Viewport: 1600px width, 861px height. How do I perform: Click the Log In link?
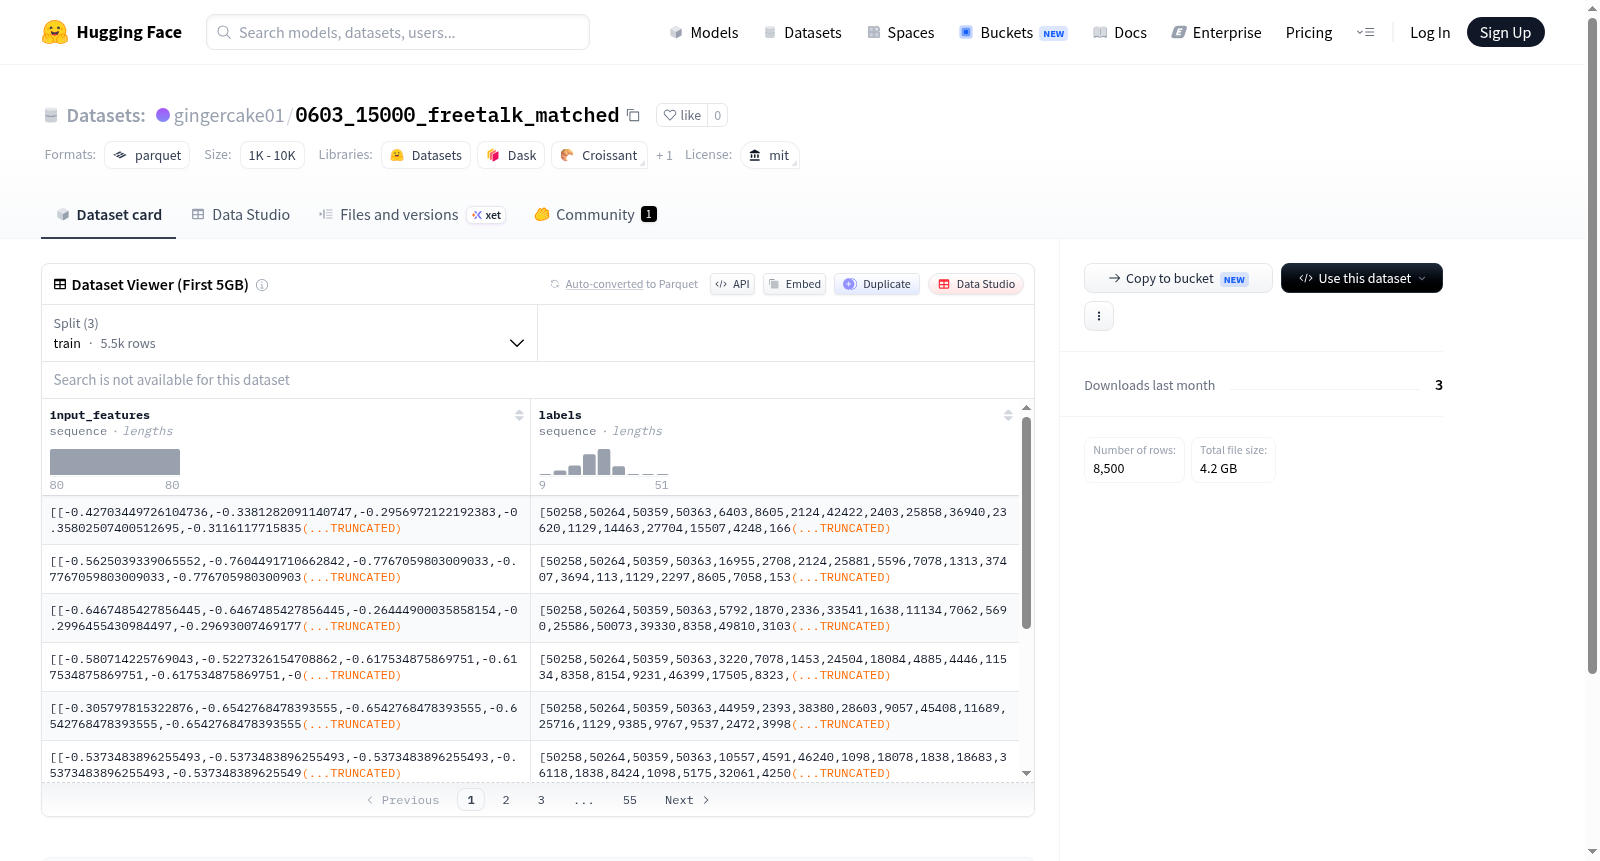click(1430, 33)
